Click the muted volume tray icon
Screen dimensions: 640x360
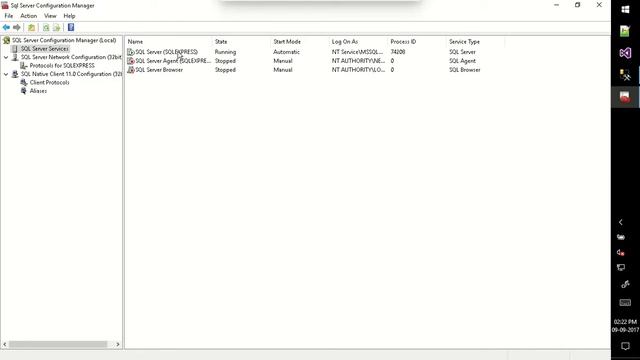pos(621,253)
